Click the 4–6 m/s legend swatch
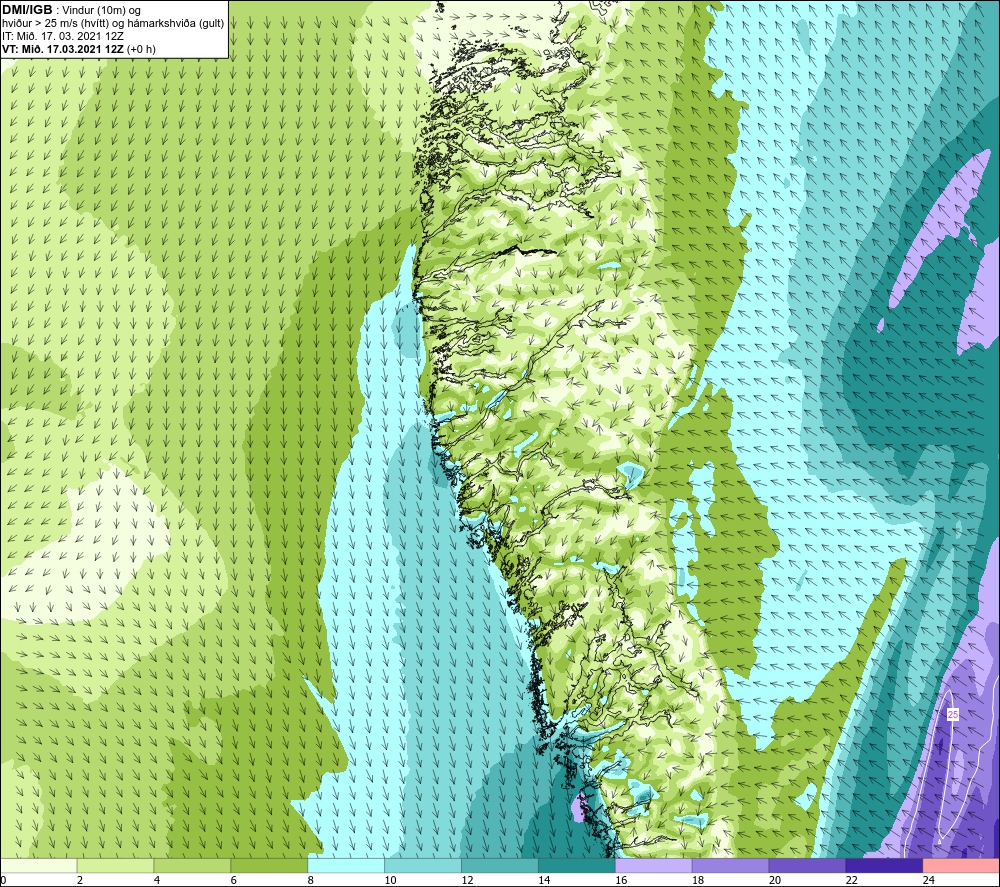The height and width of the screenshot is (887, 1000). pos(192,865)
